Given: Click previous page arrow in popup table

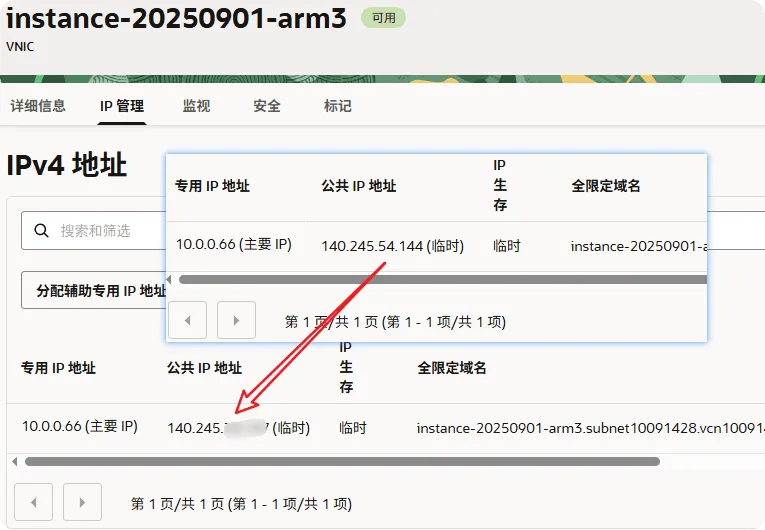Looking at the screenshot, I should tap(187, 320).
